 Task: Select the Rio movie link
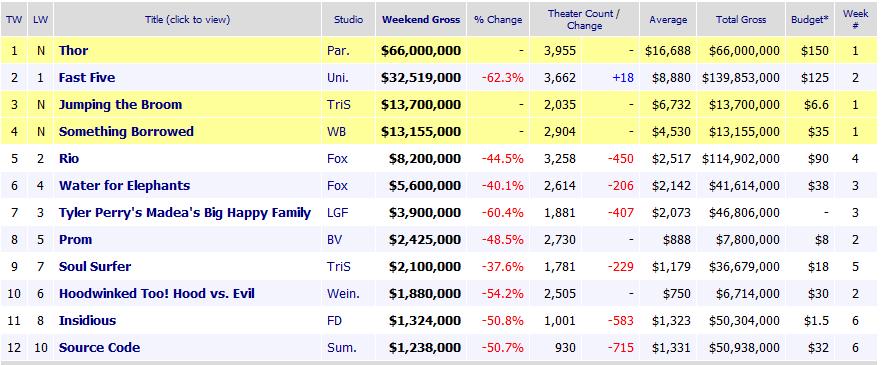coord(69,159)
